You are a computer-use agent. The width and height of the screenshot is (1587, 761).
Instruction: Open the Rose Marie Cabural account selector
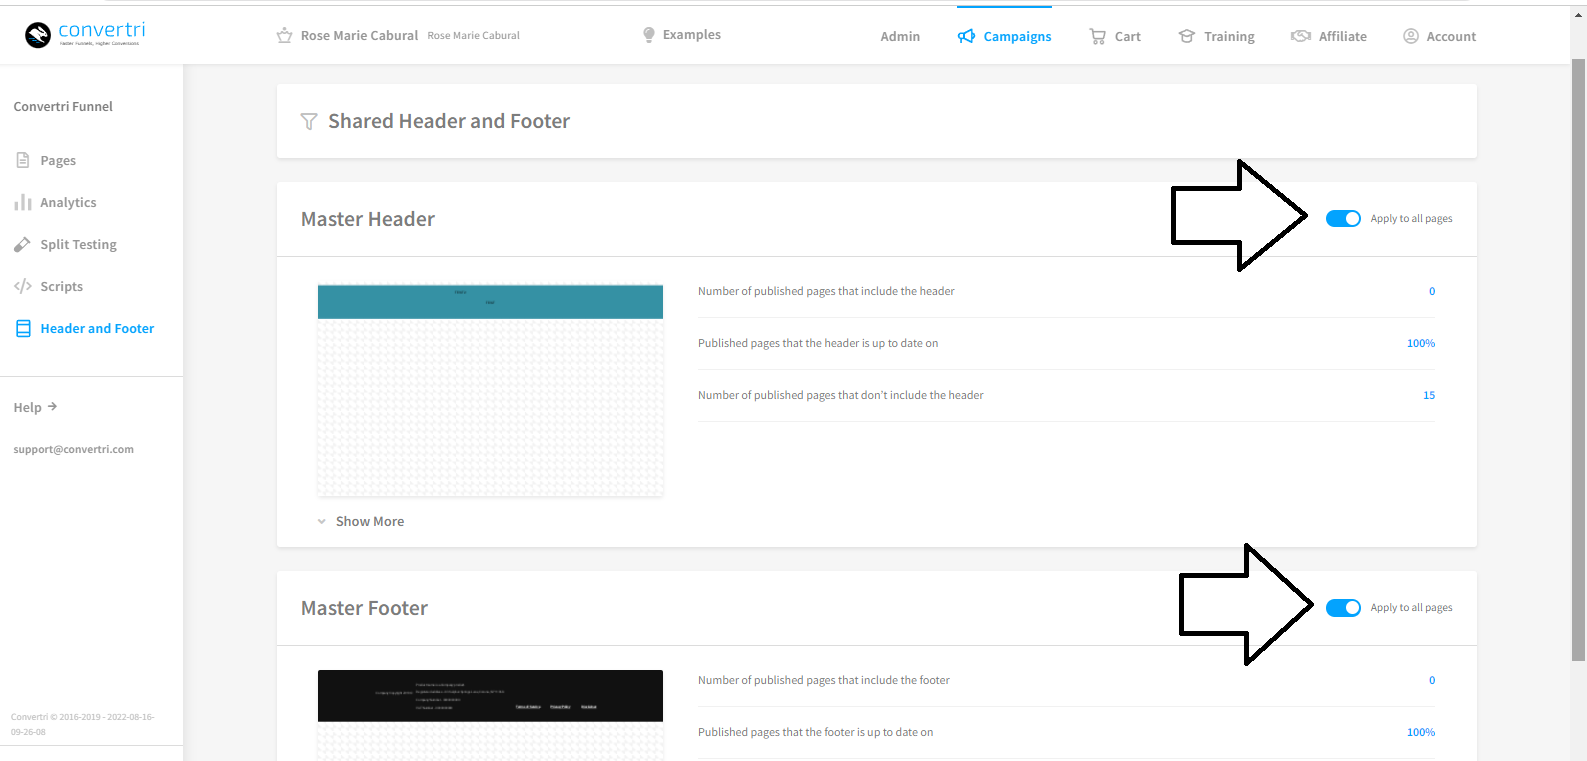click(359, 36)
